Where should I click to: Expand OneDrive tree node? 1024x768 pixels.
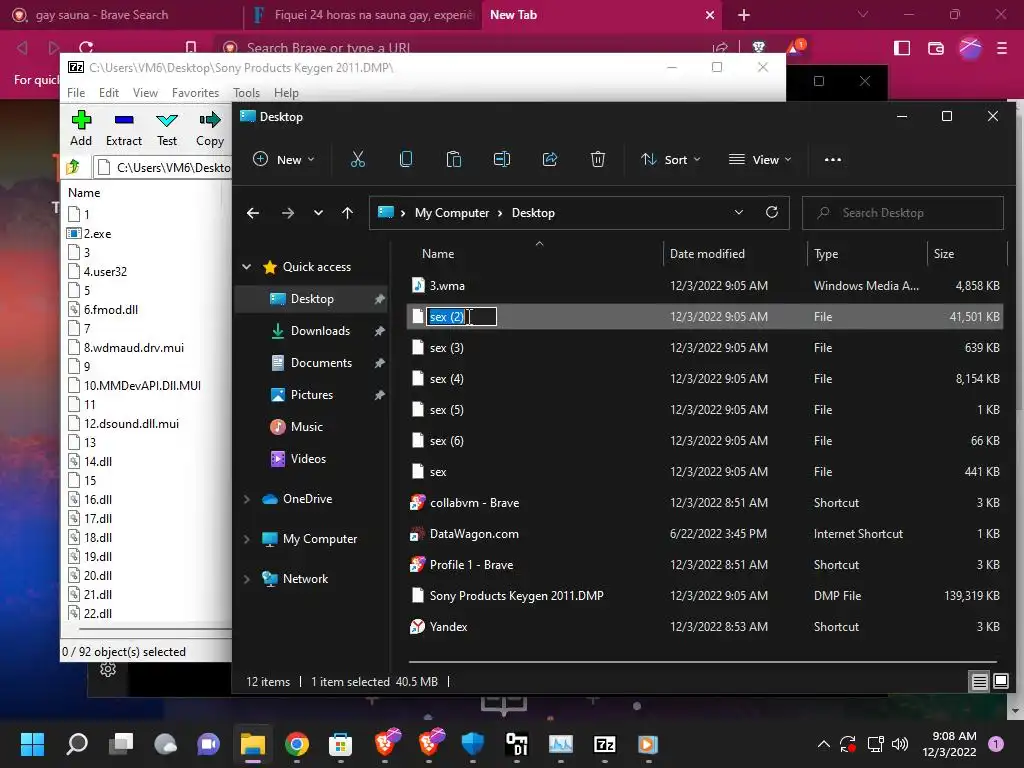247,499
